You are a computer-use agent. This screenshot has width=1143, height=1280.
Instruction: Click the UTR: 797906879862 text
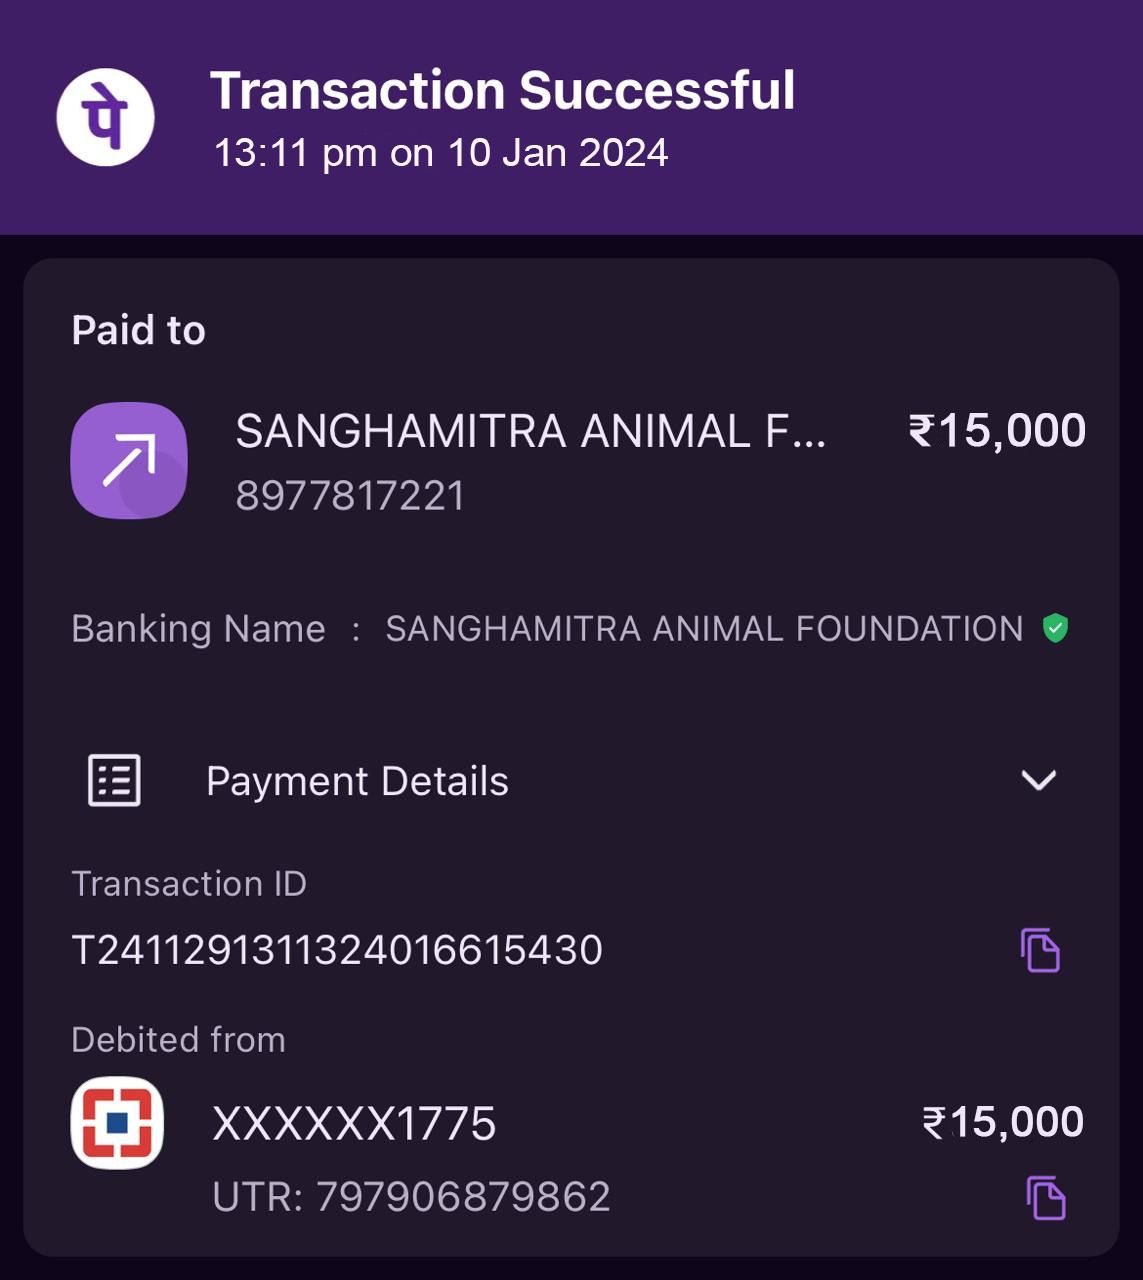(x=411, y=1197)
